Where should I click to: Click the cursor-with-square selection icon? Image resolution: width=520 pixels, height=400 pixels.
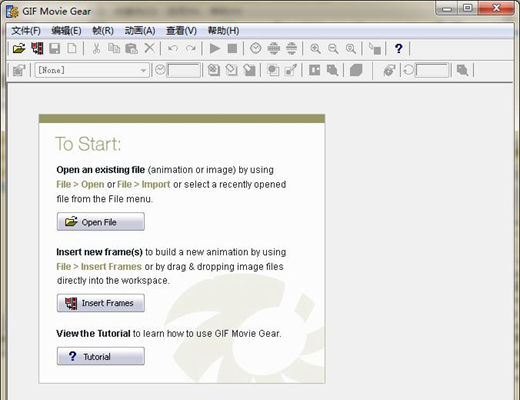pyautogui.click(x=375, y=49)
